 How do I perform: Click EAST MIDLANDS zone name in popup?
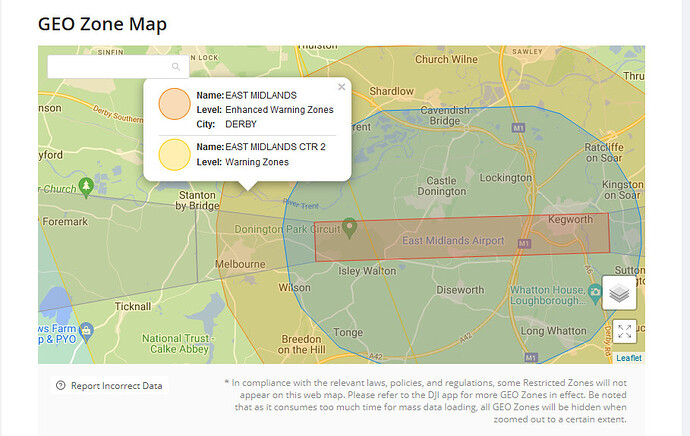[x=261, y=95]
